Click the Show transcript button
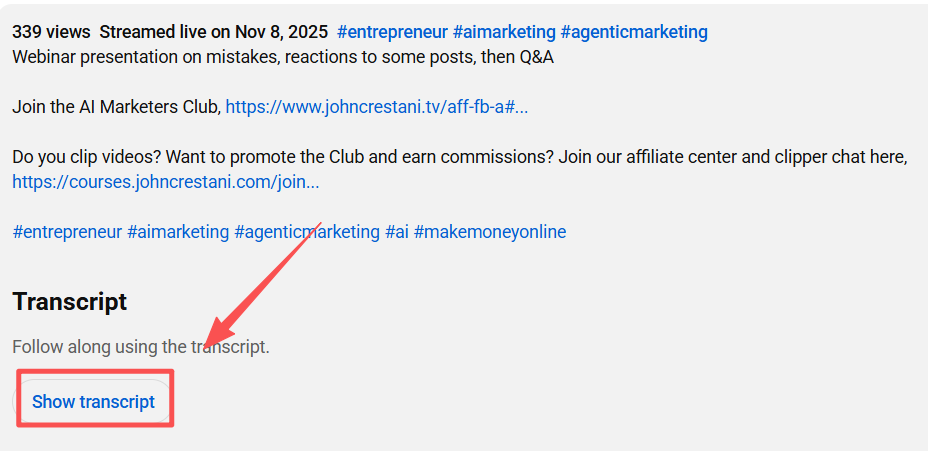This screenshot has width=928, height=451. [93, 402]
